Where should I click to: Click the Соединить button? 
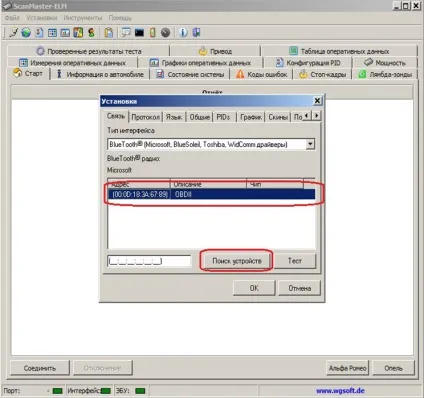[x=40, y=368]
